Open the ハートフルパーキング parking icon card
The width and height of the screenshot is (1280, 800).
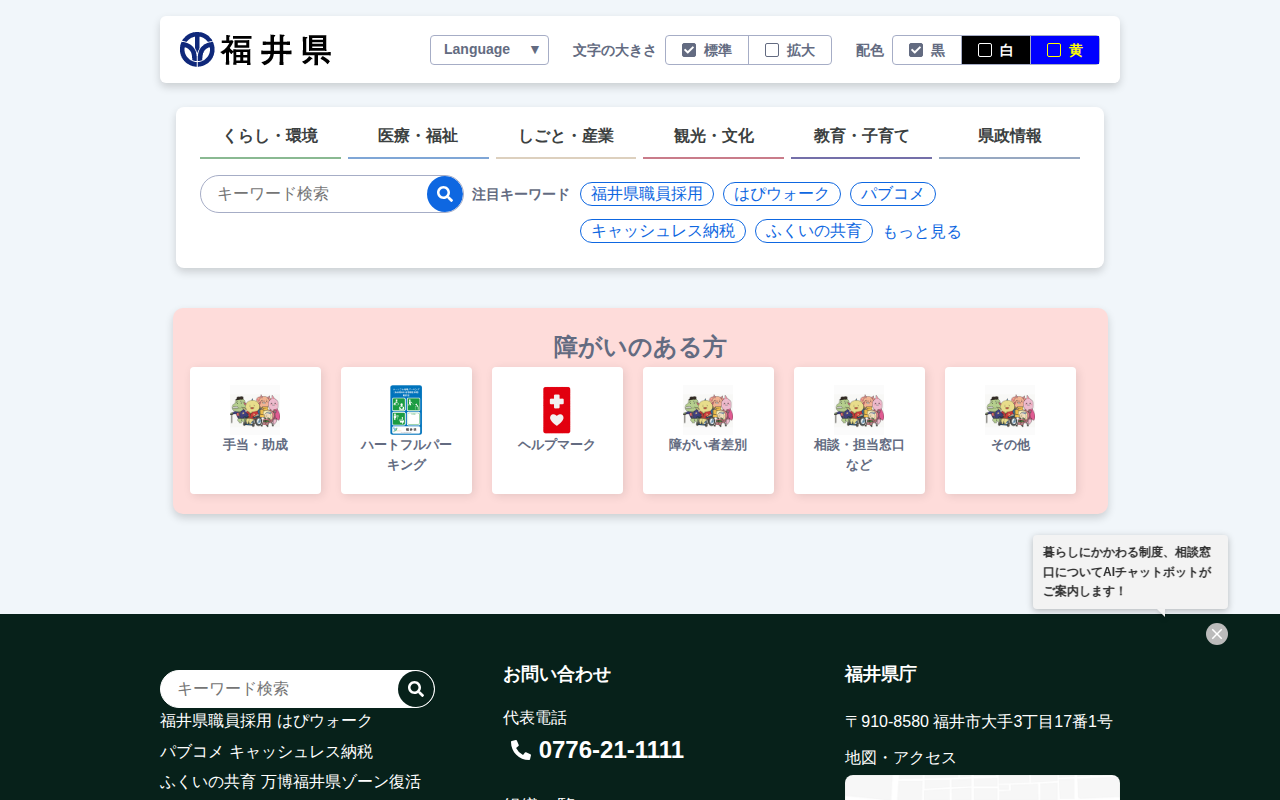coord(406,430)
